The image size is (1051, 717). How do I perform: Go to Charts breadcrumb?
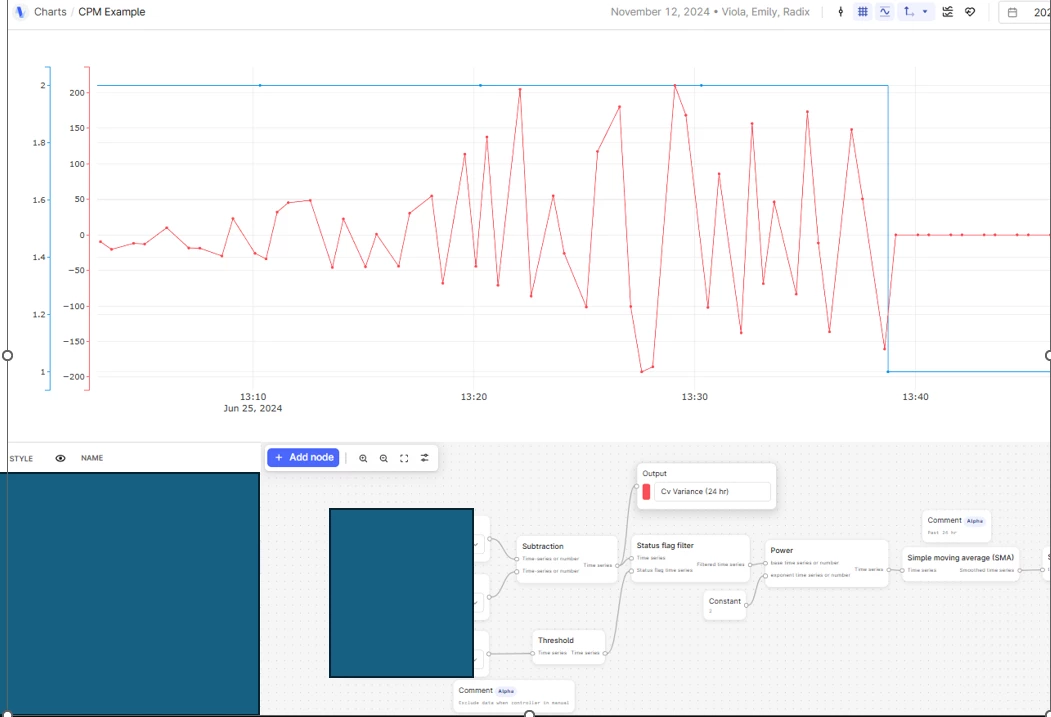click(50, 12)
